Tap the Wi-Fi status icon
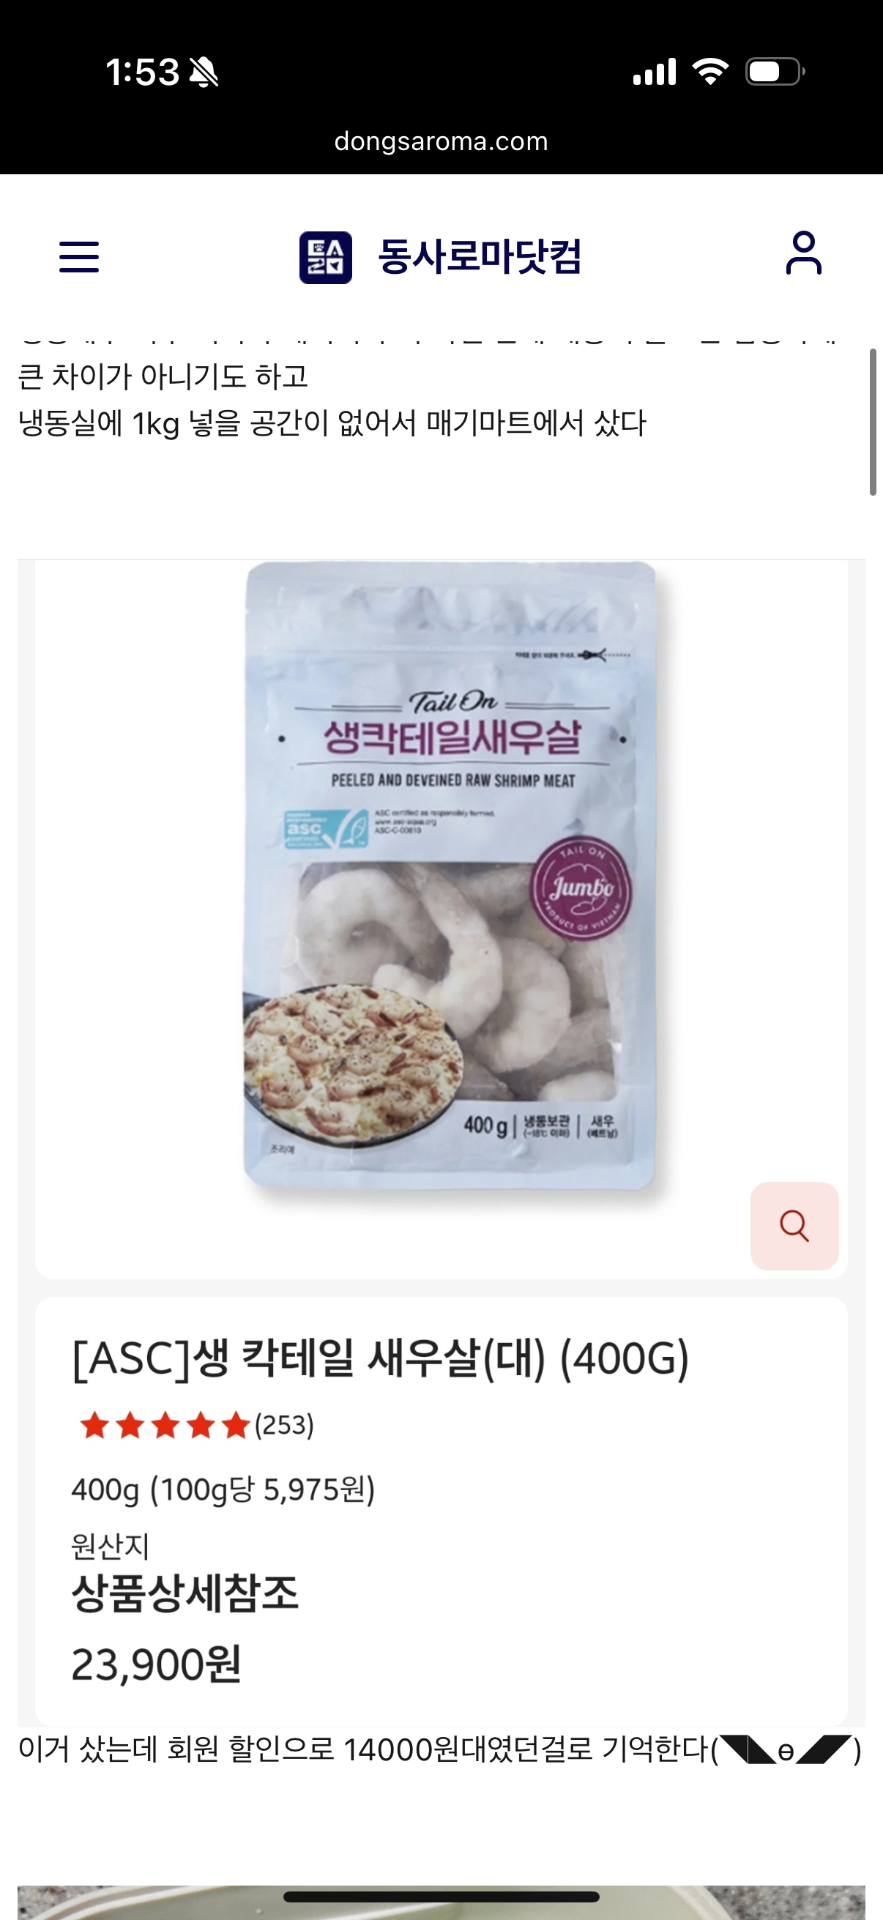 710,72
